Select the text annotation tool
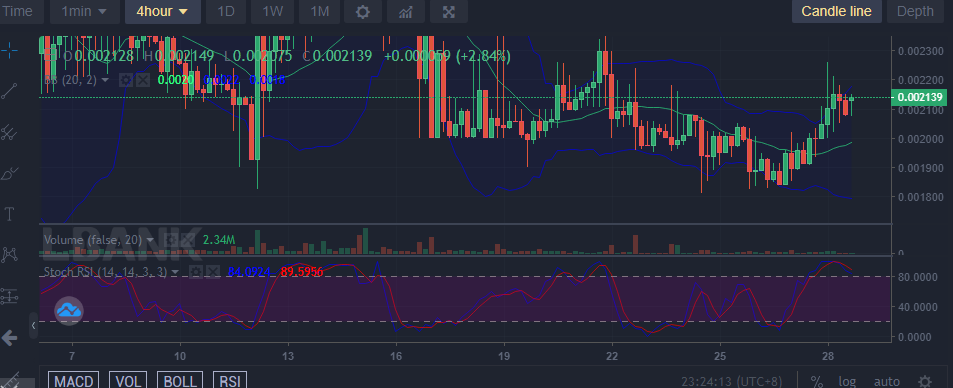The image size is (953, 388). (9, 213)
